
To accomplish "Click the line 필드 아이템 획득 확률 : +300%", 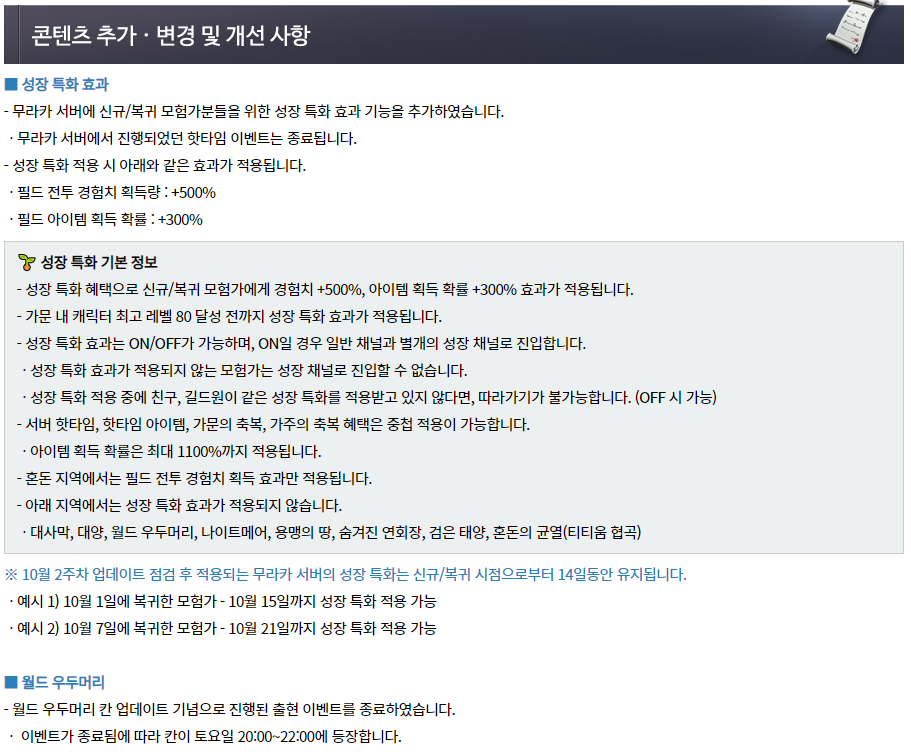I will click(x=106, y=220).
